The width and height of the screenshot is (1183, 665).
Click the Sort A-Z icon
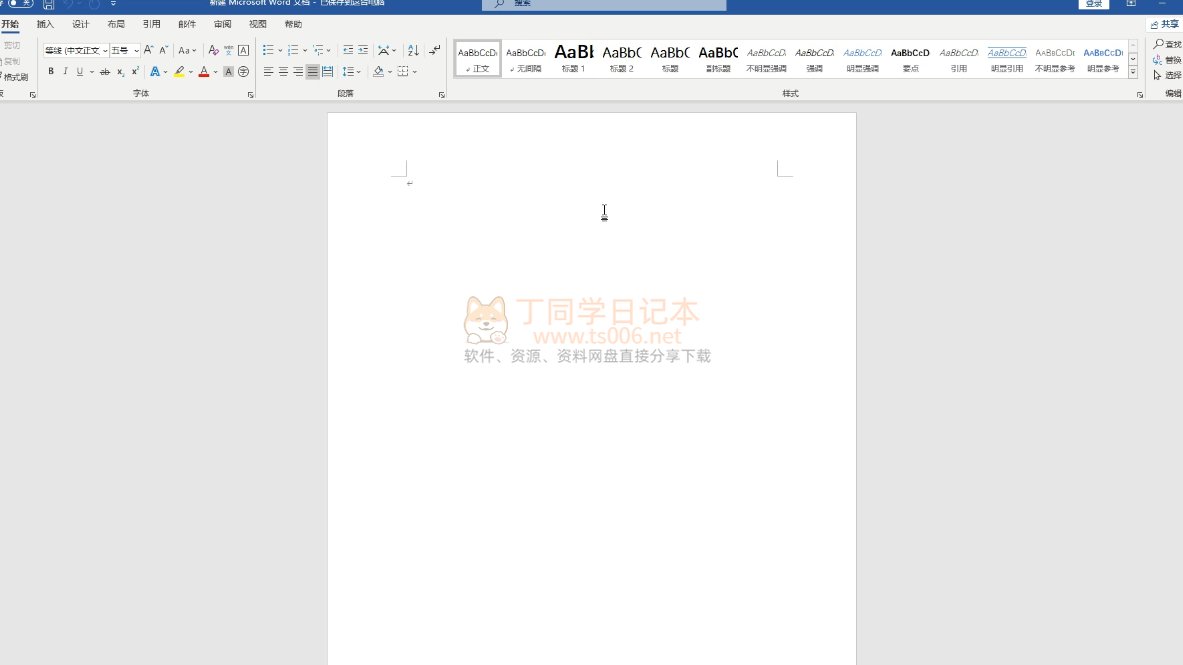point(413,50)
